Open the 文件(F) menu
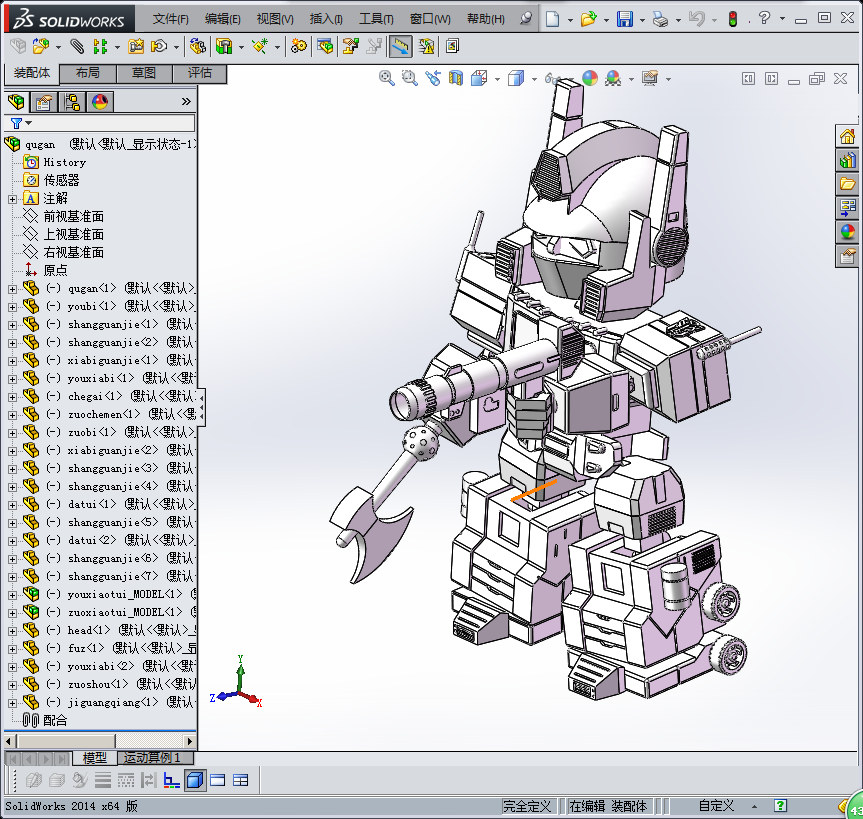Viewport: 863px width, 819px height. (x=171, y=19)
